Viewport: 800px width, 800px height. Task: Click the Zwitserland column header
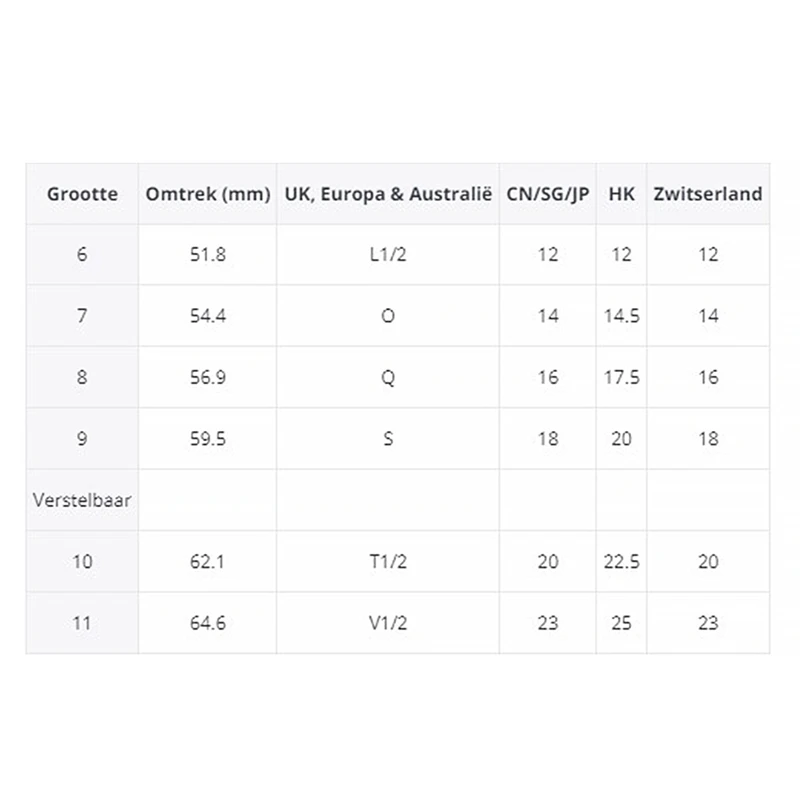(x=708, y=194)
